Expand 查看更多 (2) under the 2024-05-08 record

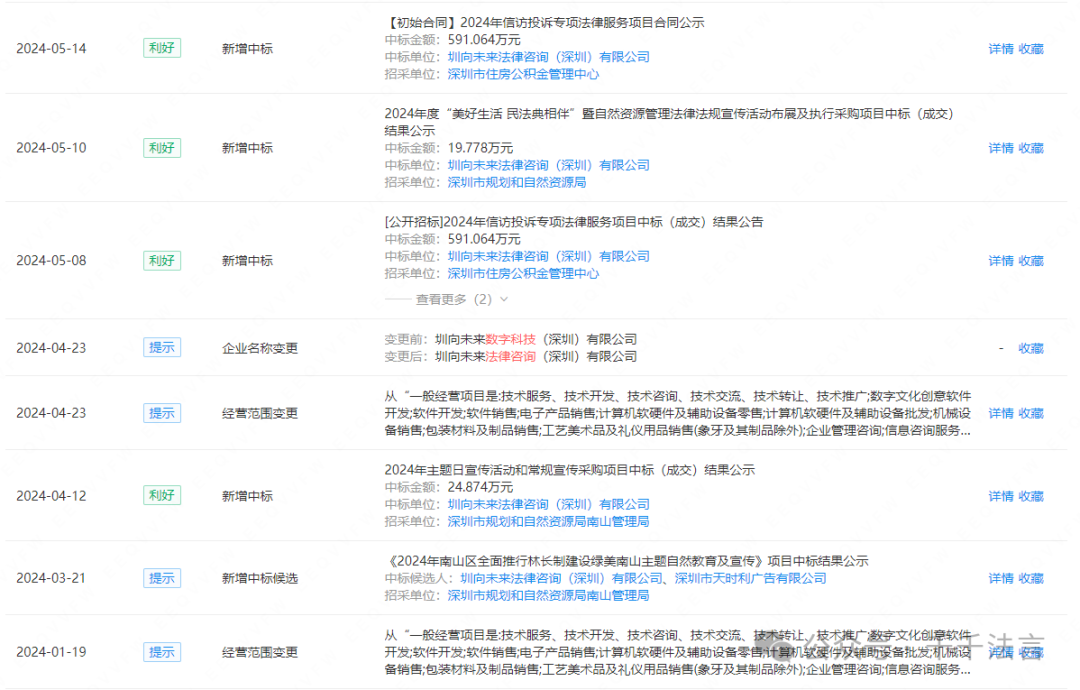(x=461, y=300)
